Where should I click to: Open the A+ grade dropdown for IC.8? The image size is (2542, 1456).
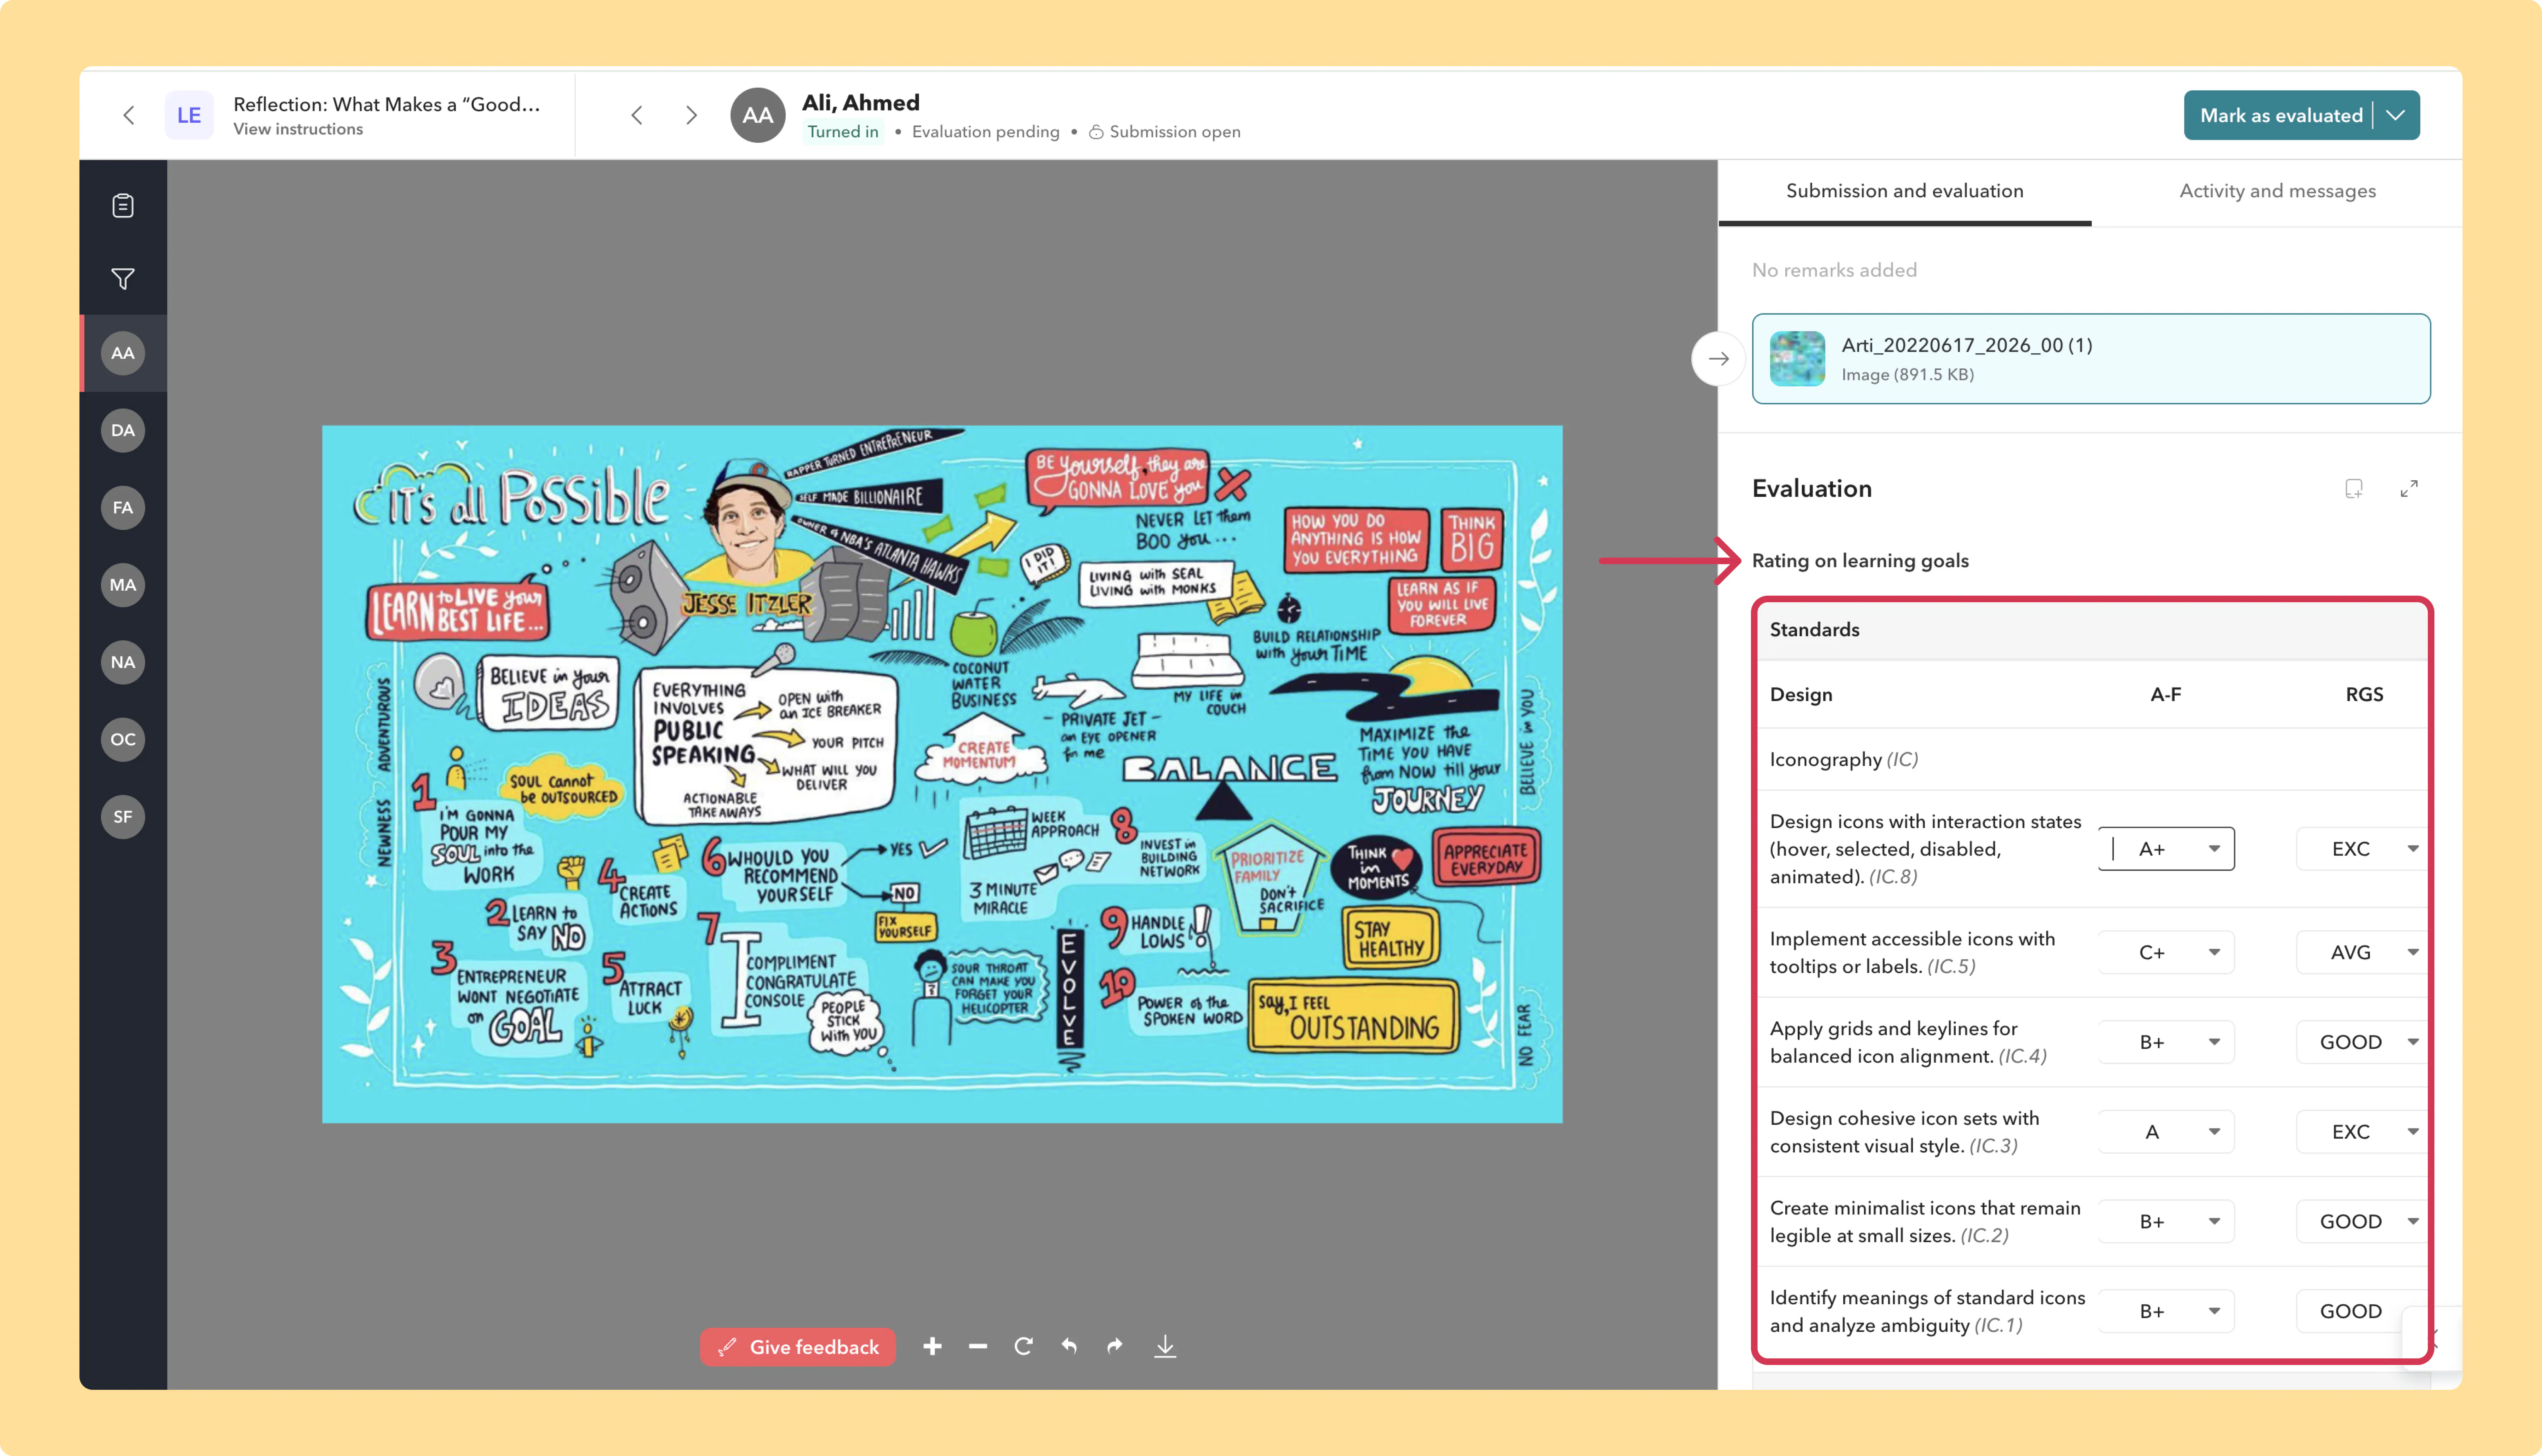point(2166,849)
